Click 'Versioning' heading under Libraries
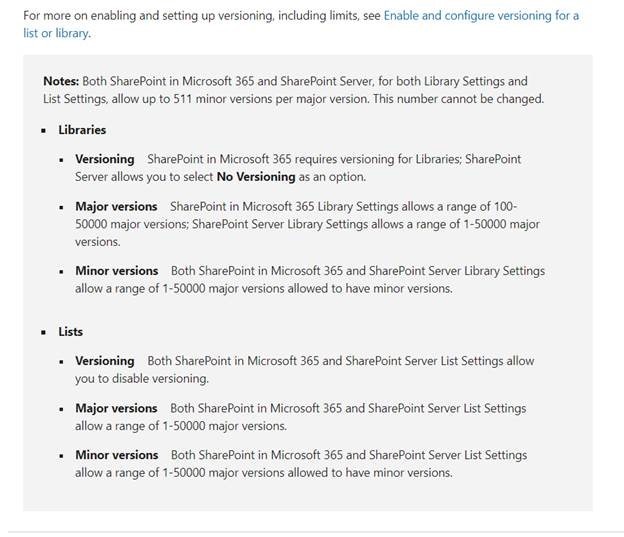Image resolution: width=624 pixels, height=537 pixels. point(105,159)
